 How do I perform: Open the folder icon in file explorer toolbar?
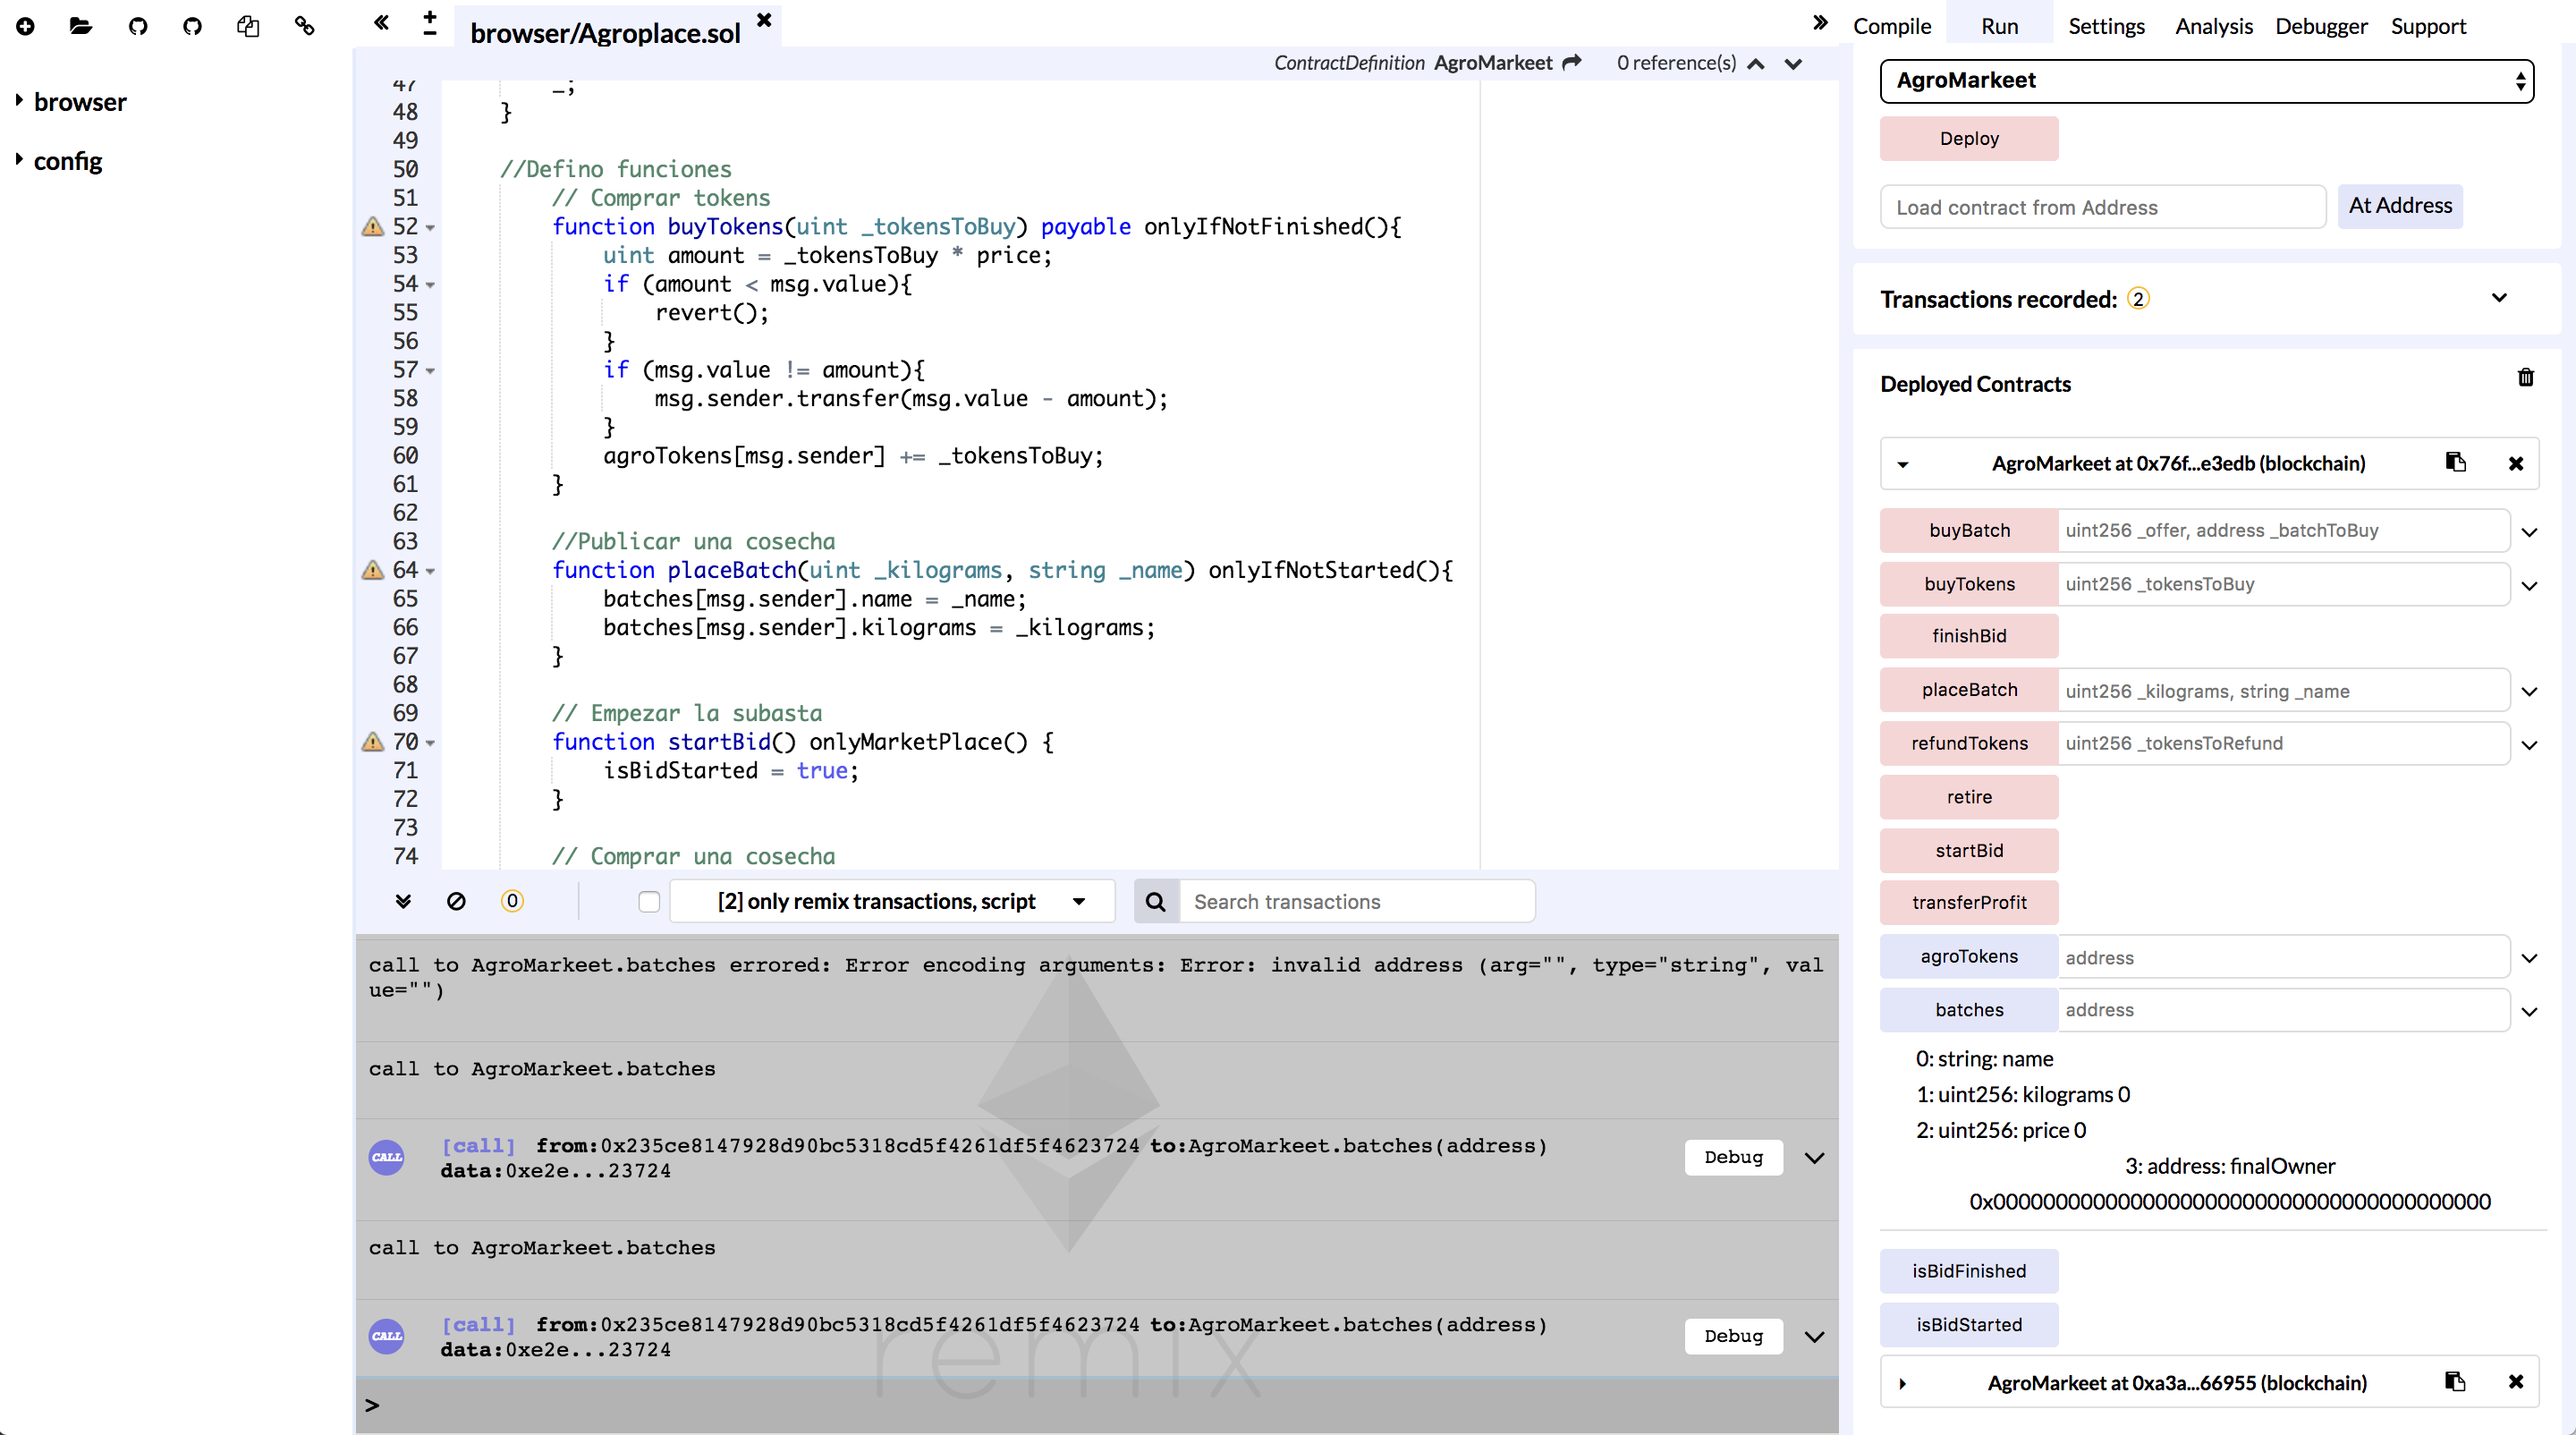point(81,26)
